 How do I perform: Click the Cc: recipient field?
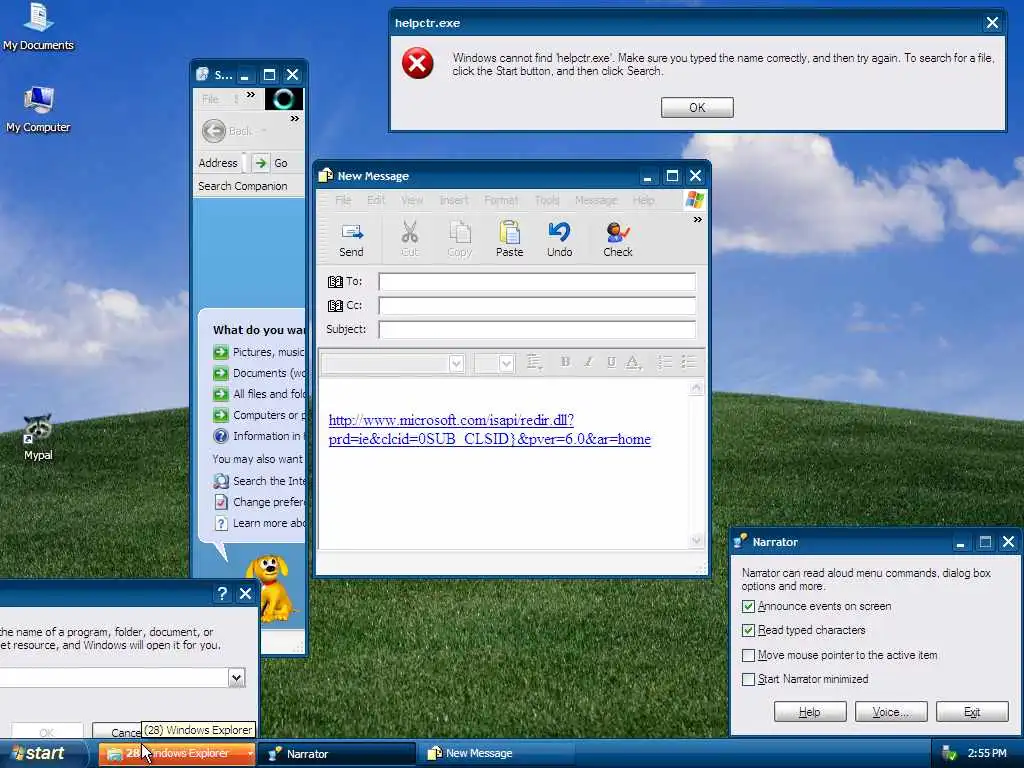tap(537, 306)
